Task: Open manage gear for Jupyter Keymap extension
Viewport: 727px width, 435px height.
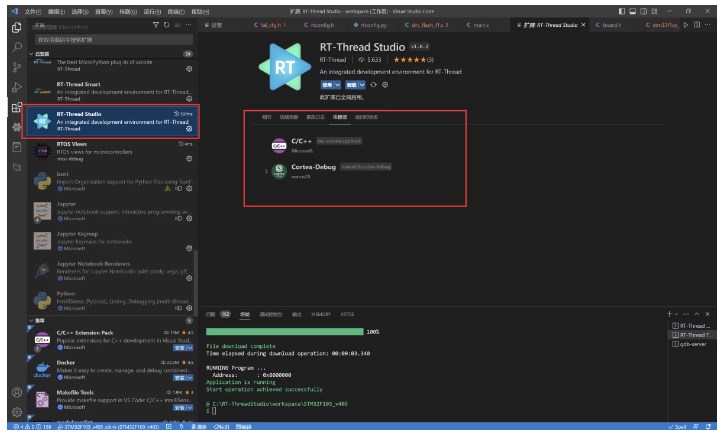Action: tap(189, 249)
